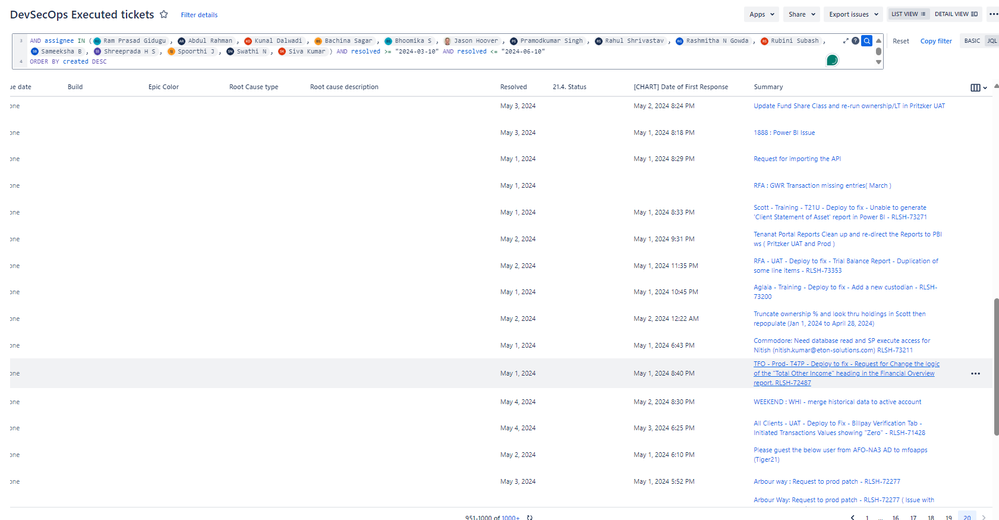This screenshot has width=999, height=520.
Task: Star the DevSecOps Executed tickets filter
Action: (164, 14)
